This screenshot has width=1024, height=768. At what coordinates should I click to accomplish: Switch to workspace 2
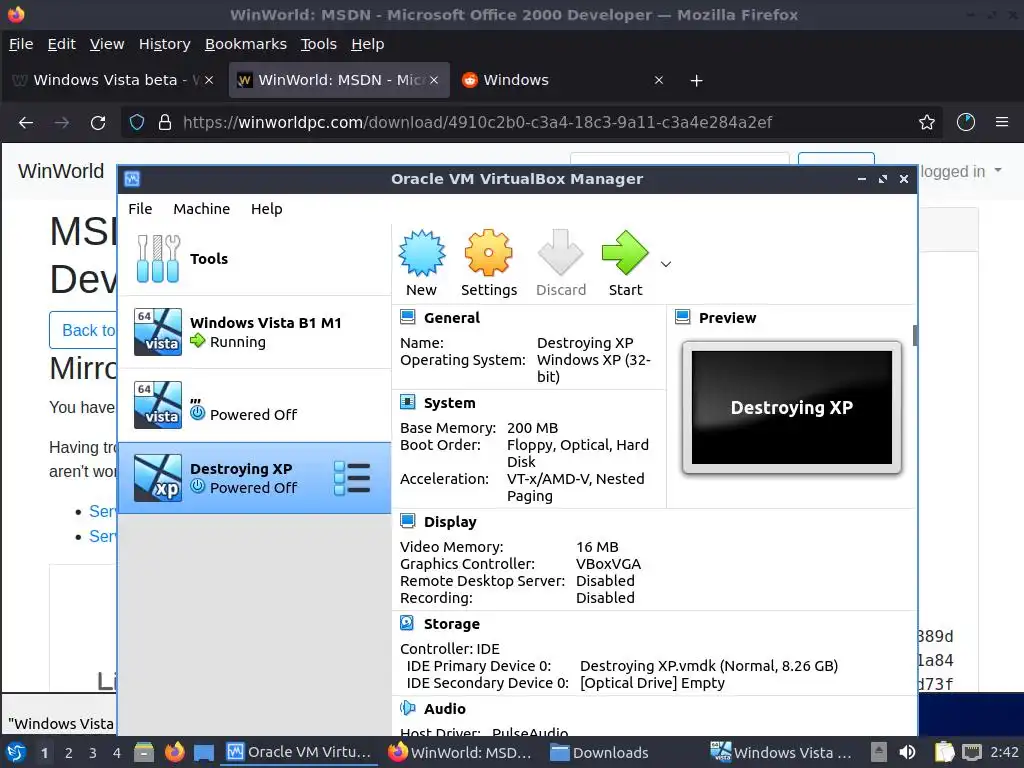[x=69, y=753]
